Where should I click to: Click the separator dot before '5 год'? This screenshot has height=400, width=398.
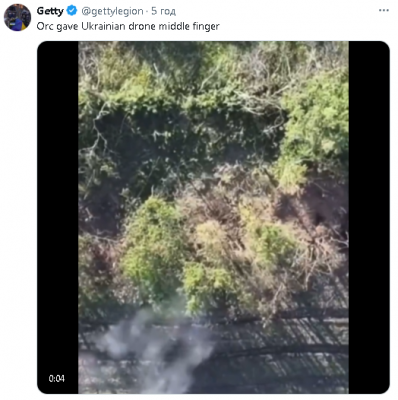tap(147, 11)
